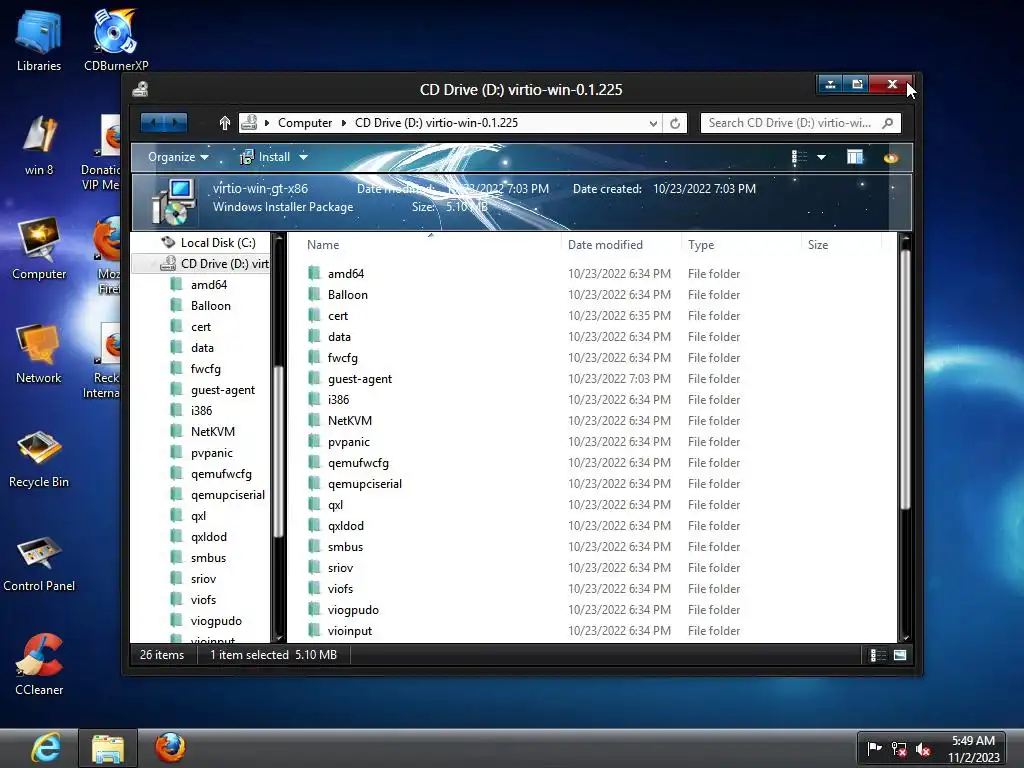Screen dimensions: 1024x768
Task: Launch CCleaner from the desktop
Action: point(39,664)
